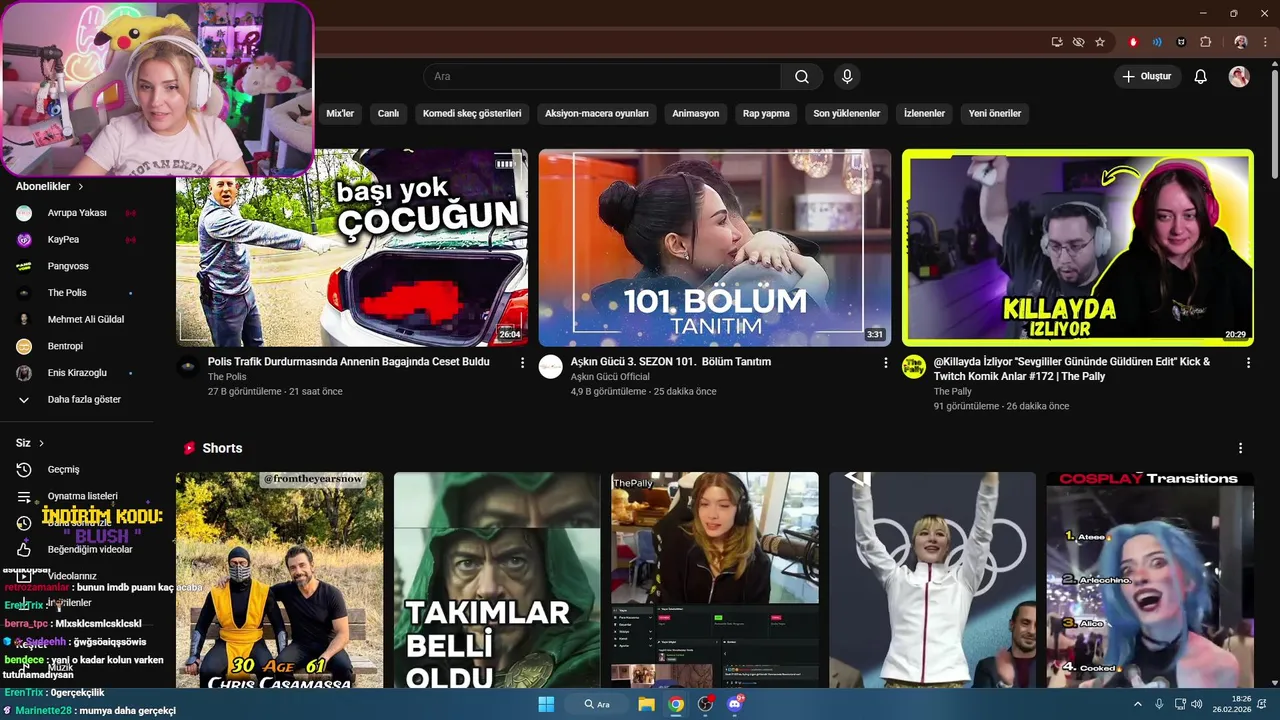Click the microphone icon in system tray
The image size is (1280, 720).
point(1159,704)
